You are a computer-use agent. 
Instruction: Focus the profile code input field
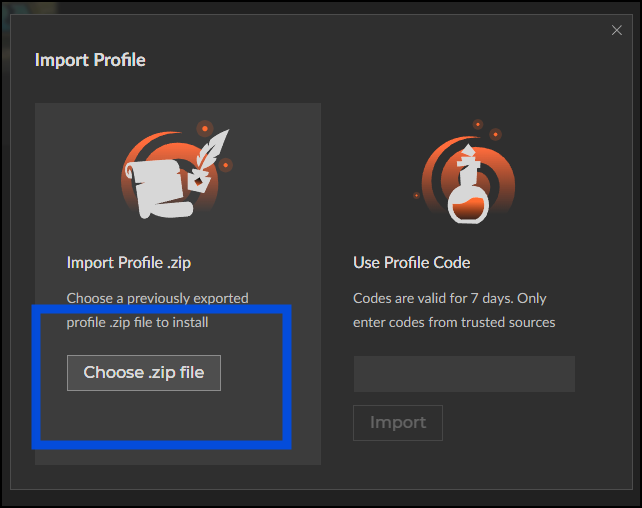pyautogui.click(x=464, y=374)
